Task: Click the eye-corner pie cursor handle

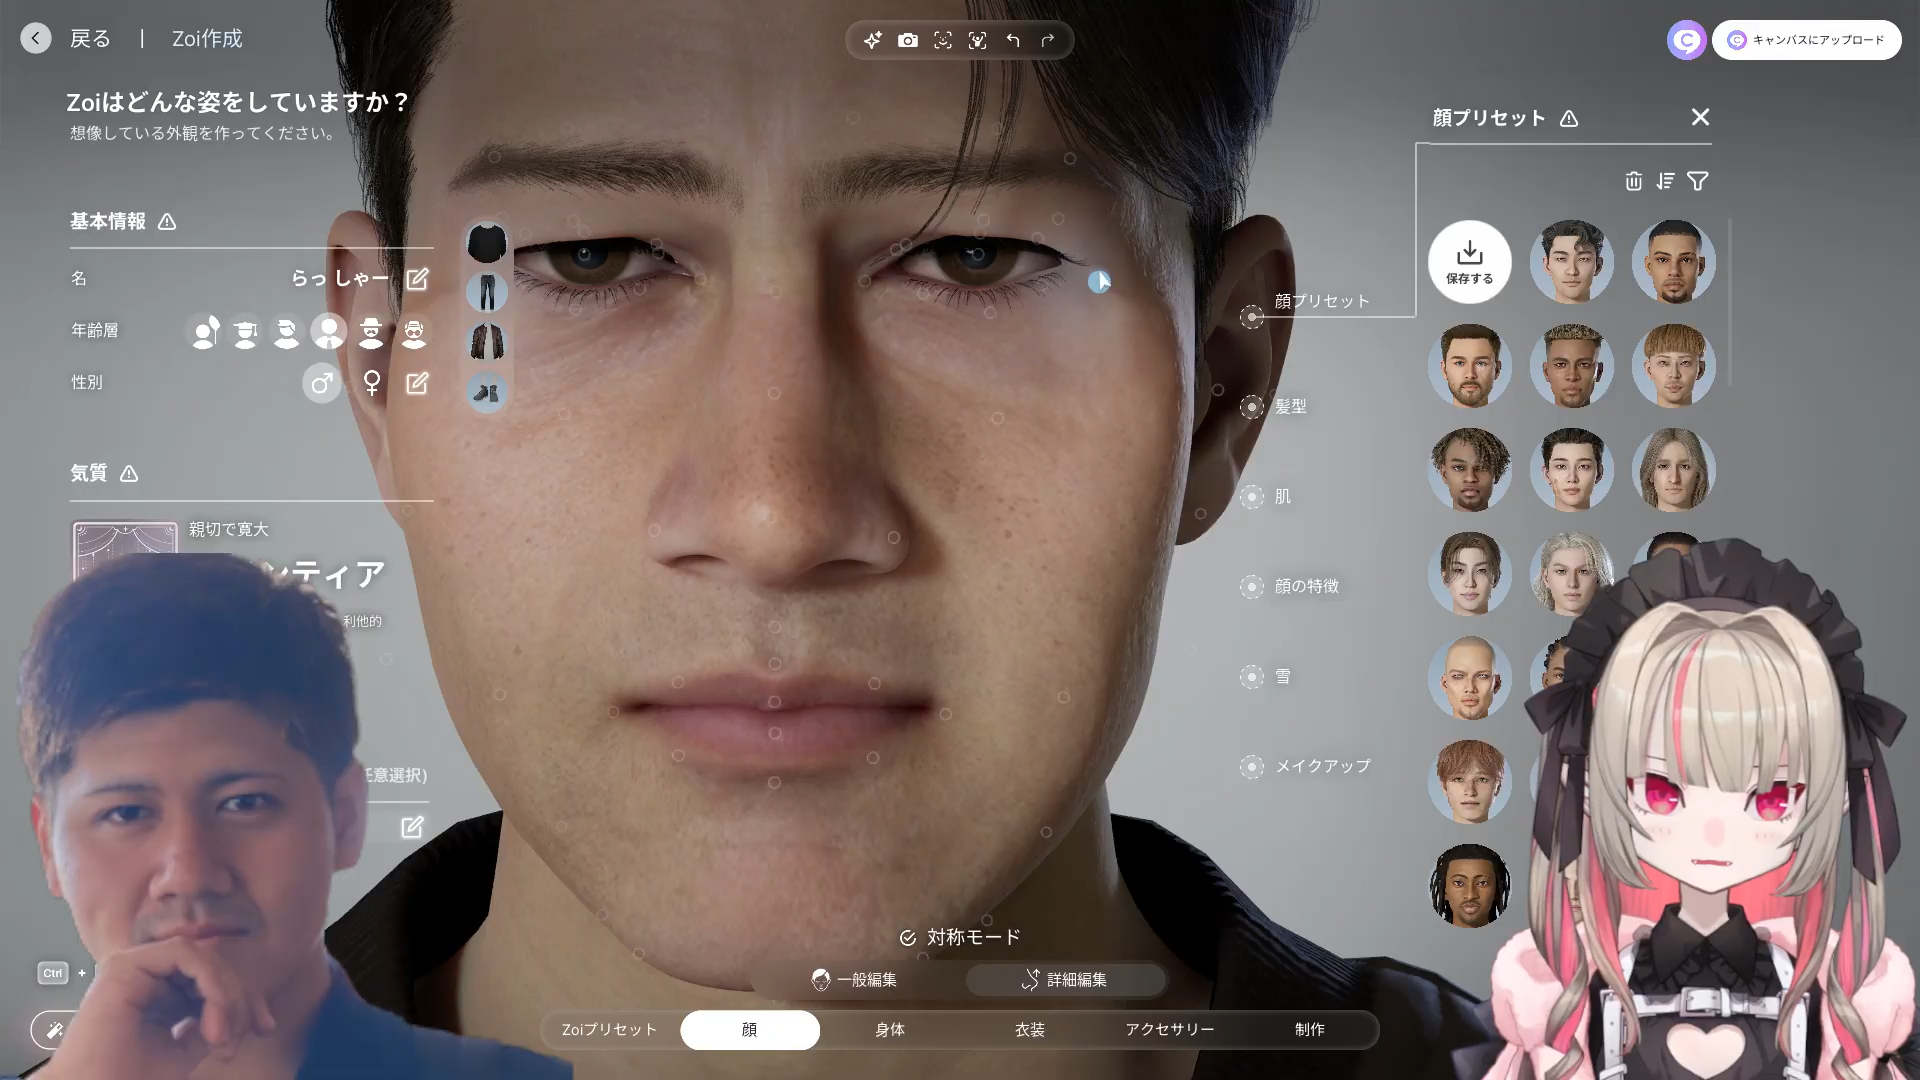Action: (1099, 282)
